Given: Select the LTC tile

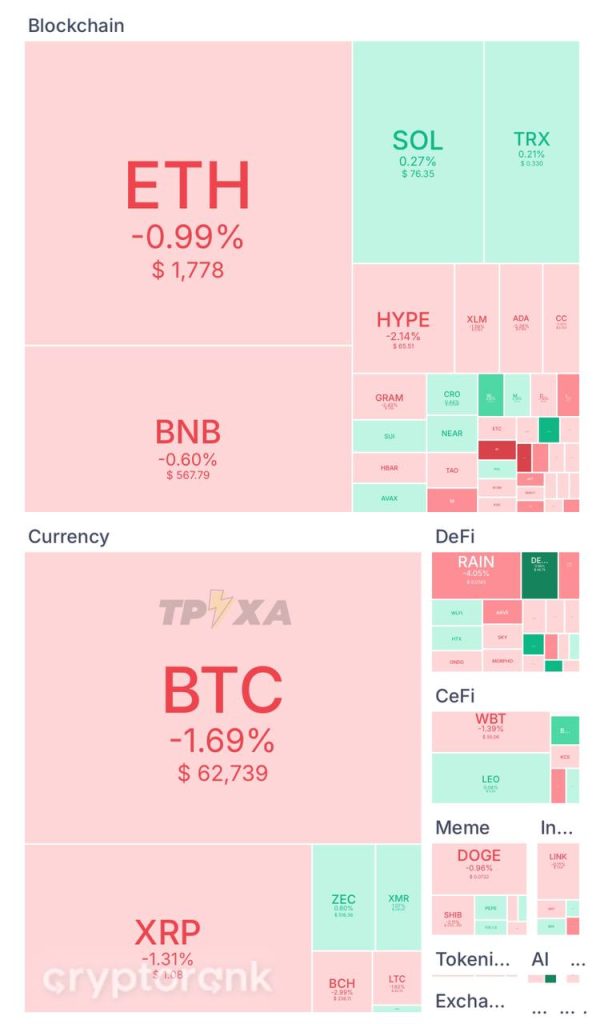Looking at the screenshot, I should click(x=397, y=982).
